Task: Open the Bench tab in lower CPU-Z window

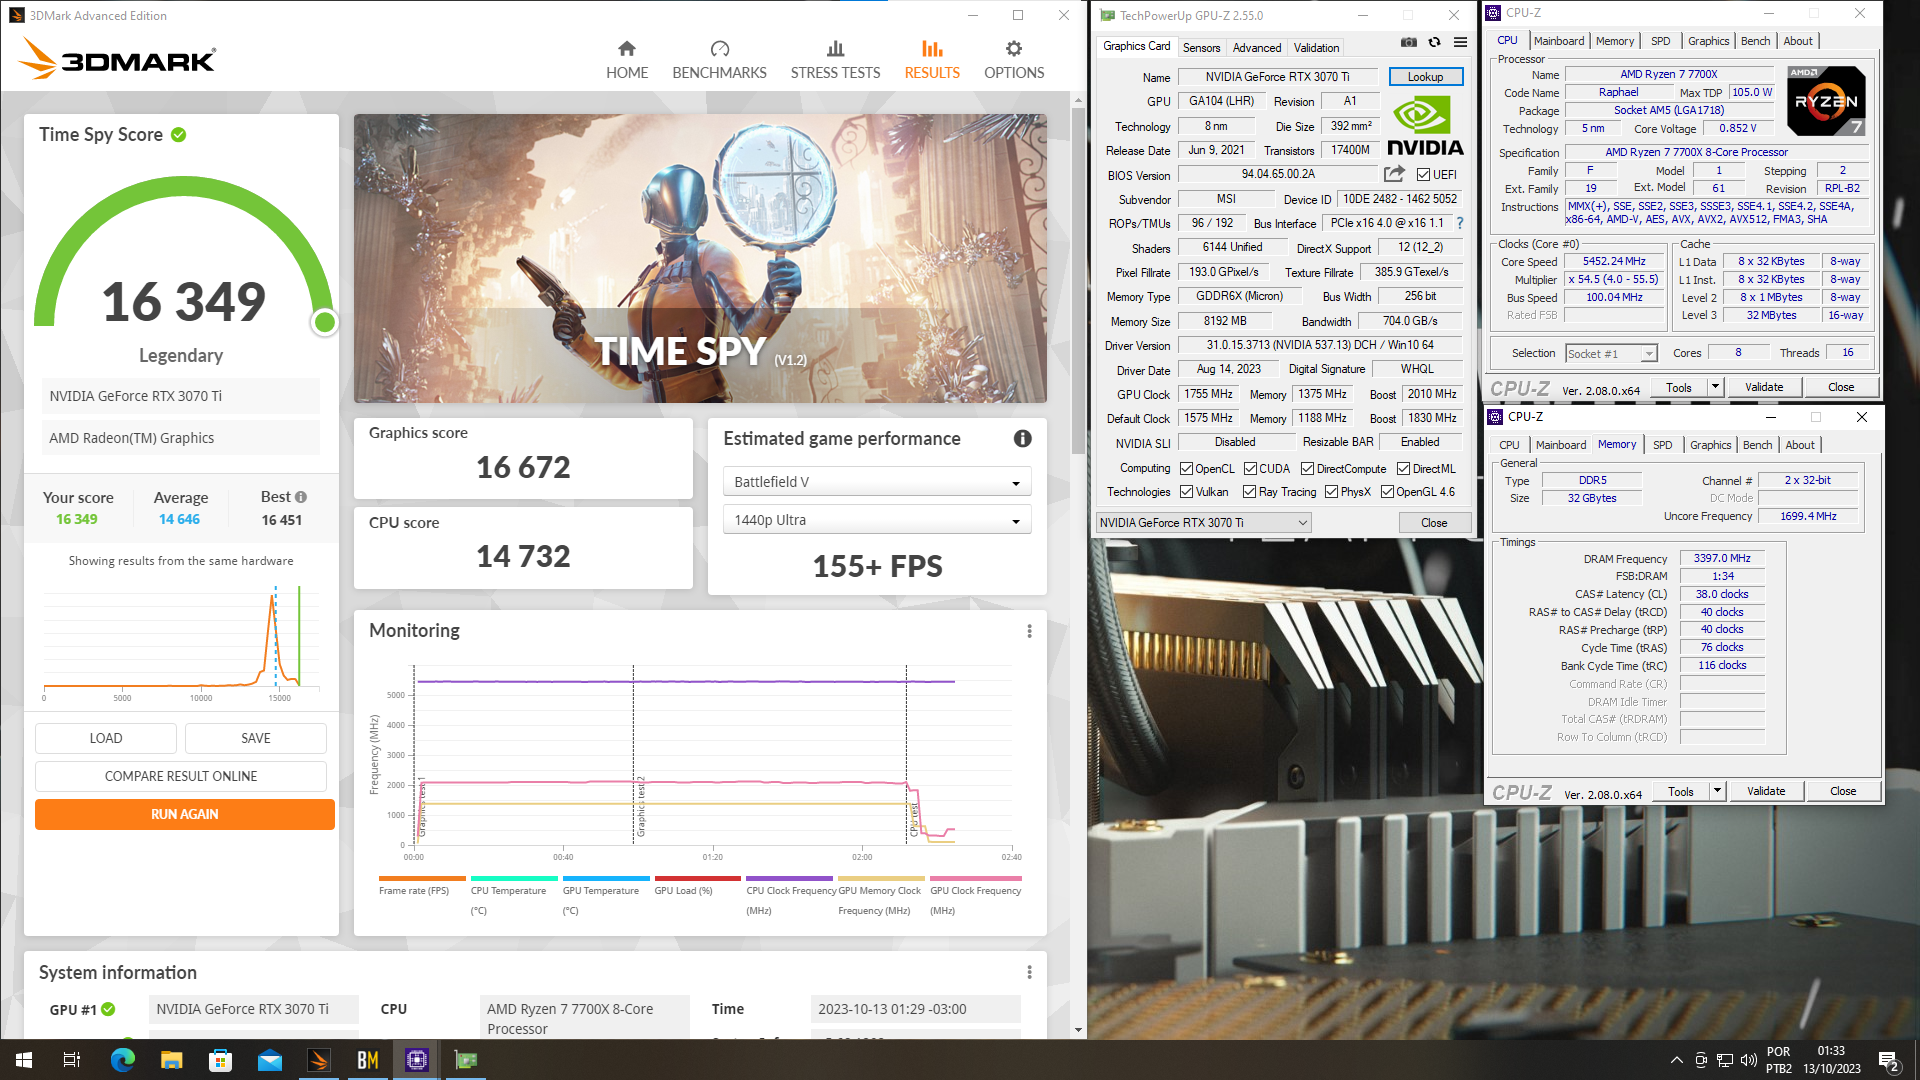Action: [1757, 445]
